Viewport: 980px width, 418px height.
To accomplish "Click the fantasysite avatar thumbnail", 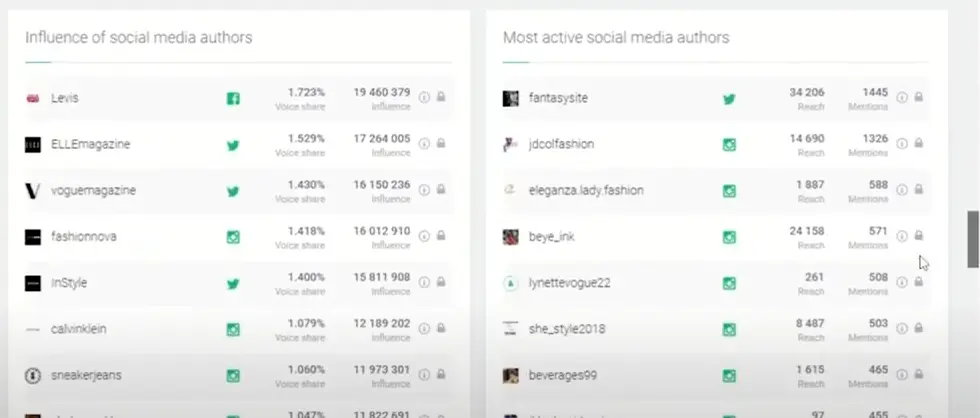I will point(510,98).
